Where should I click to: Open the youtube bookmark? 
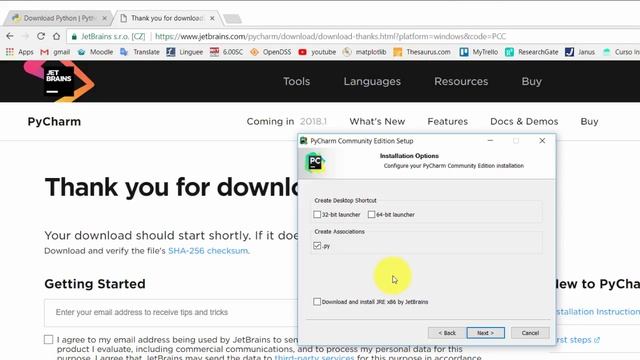click(x=317, y=52)
